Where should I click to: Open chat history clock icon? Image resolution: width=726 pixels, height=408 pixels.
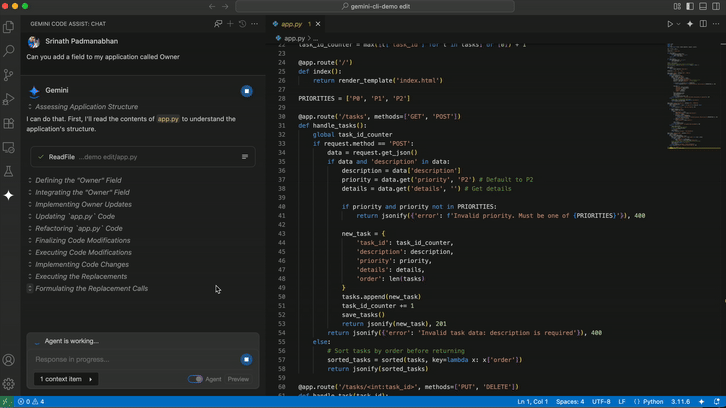[242, 23]
